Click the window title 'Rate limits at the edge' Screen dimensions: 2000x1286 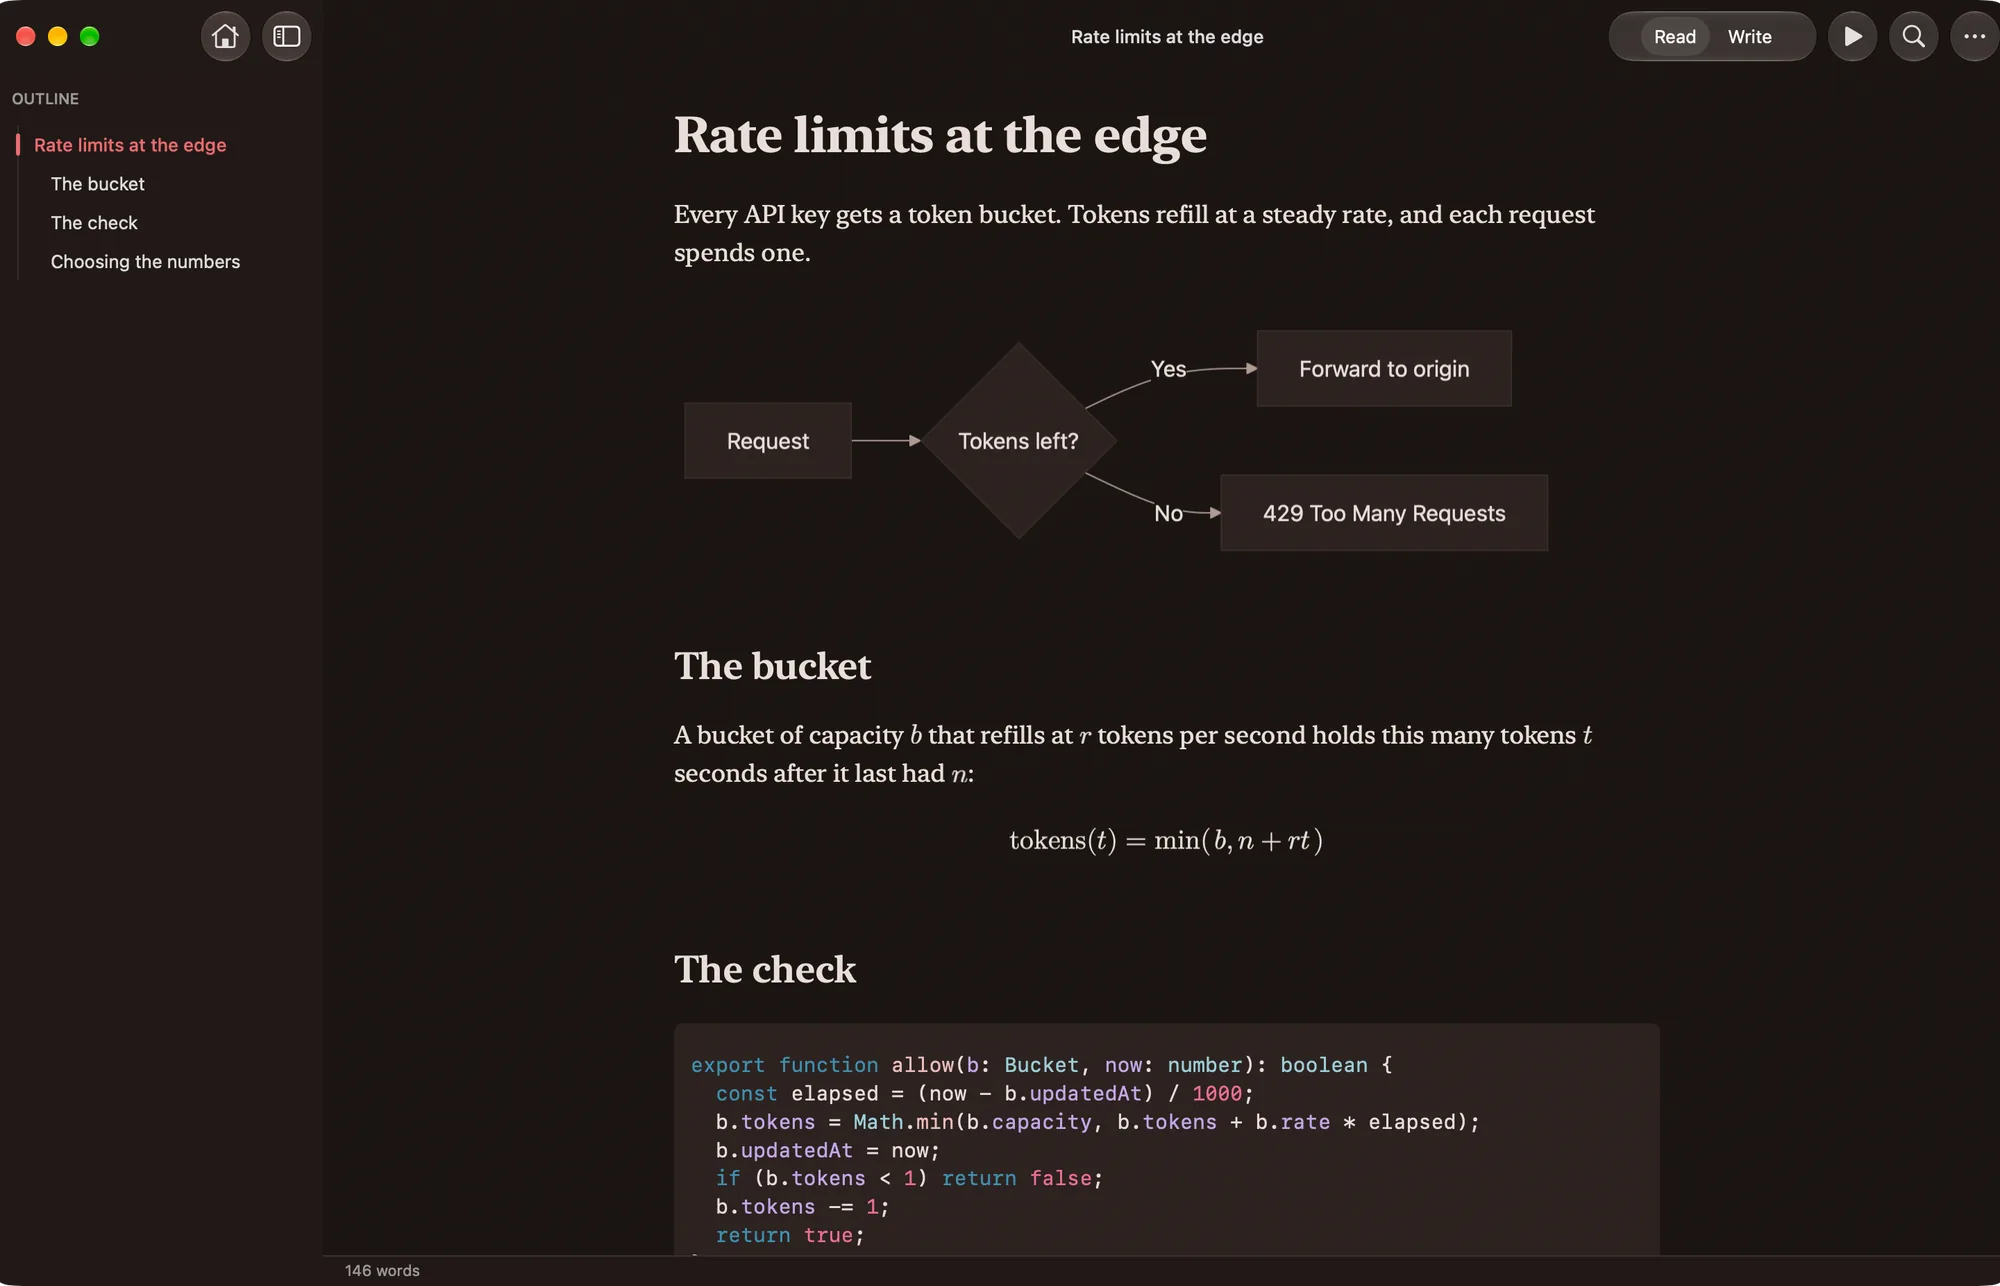1167,37
